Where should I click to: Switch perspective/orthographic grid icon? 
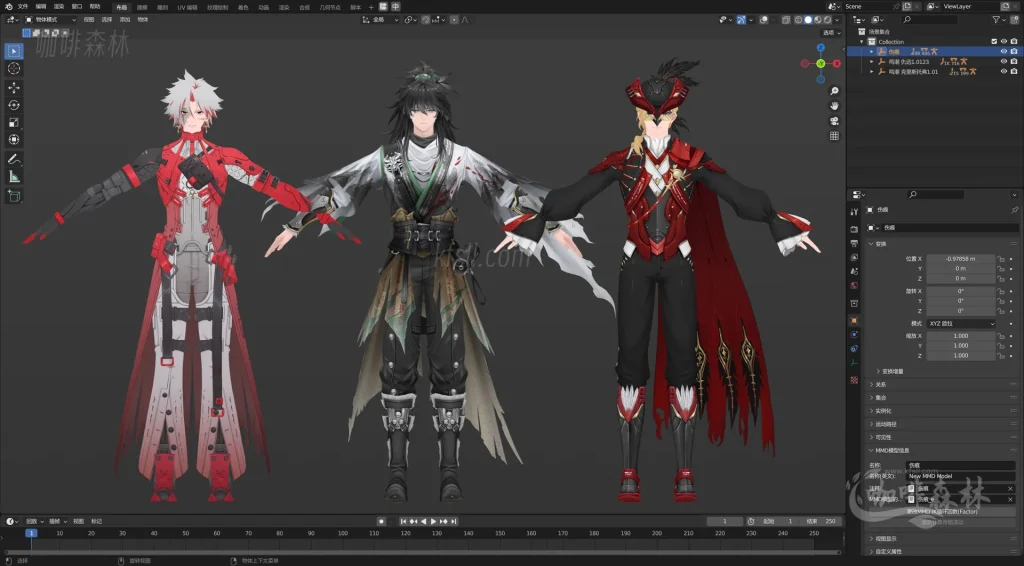tap(834, 136)
